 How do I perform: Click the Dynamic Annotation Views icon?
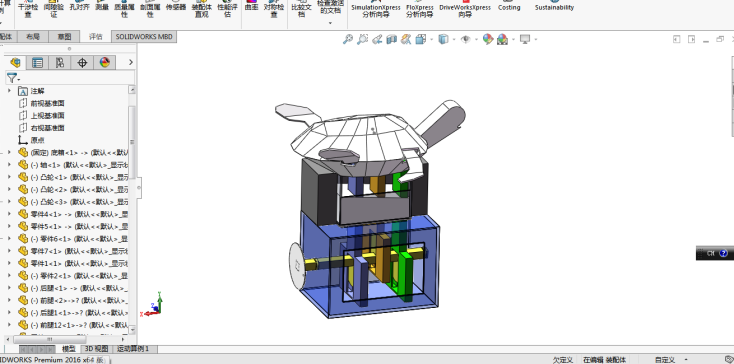[x=406, y=39]
